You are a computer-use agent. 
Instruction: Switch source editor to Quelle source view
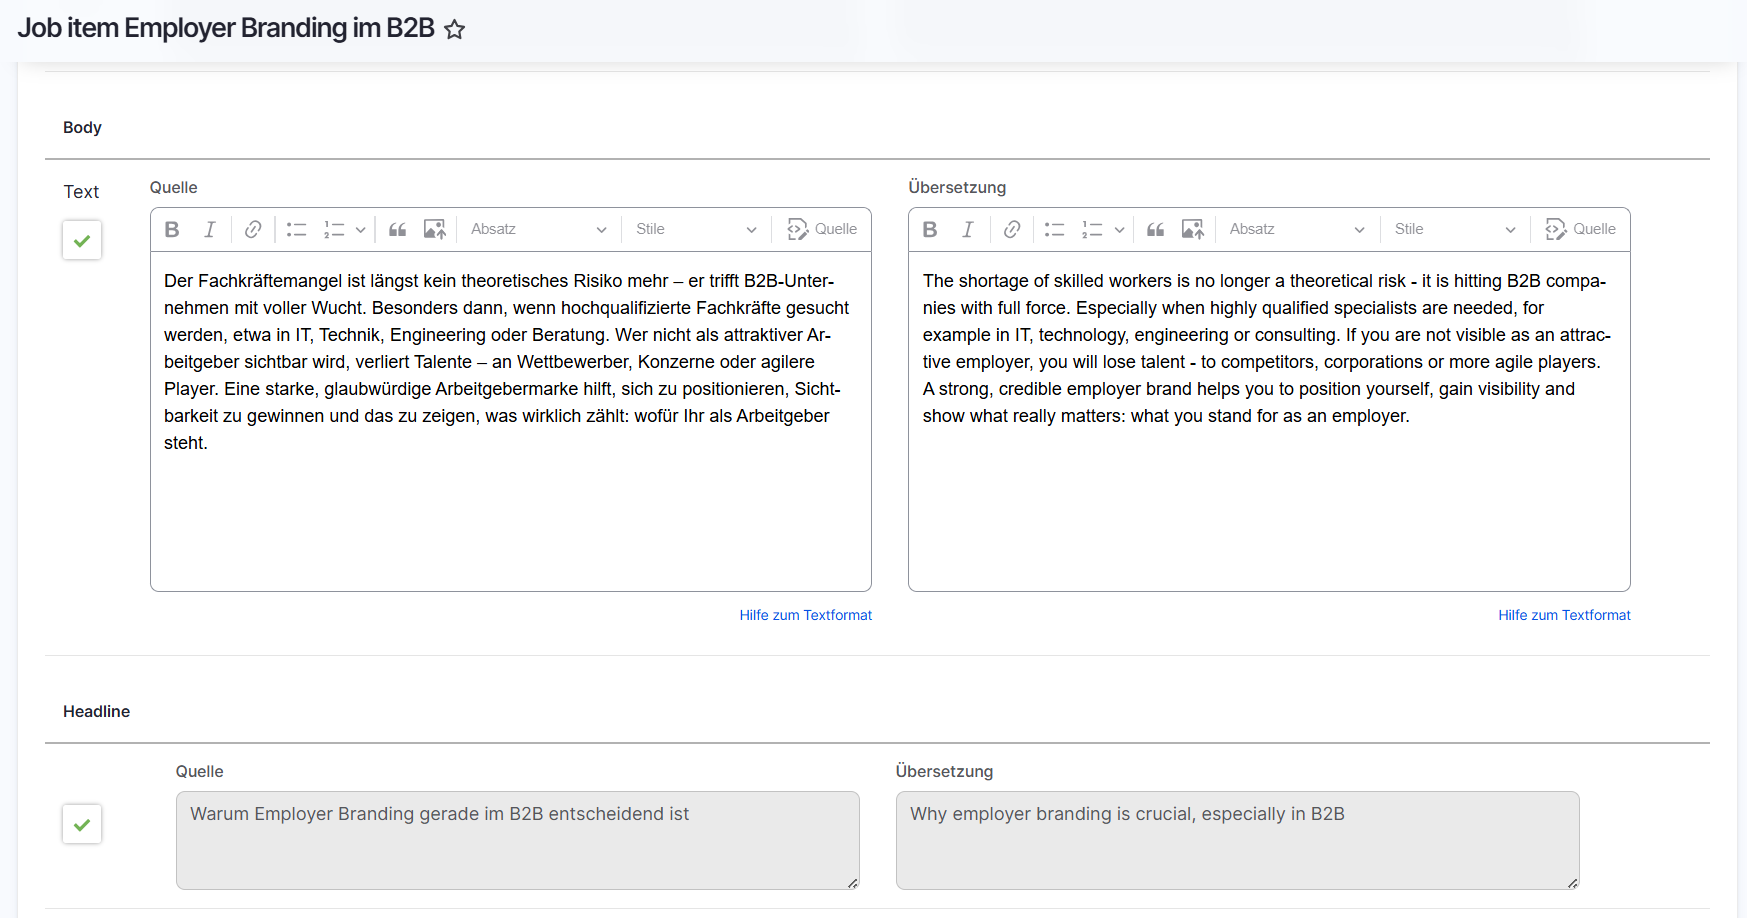click(822, 229)
